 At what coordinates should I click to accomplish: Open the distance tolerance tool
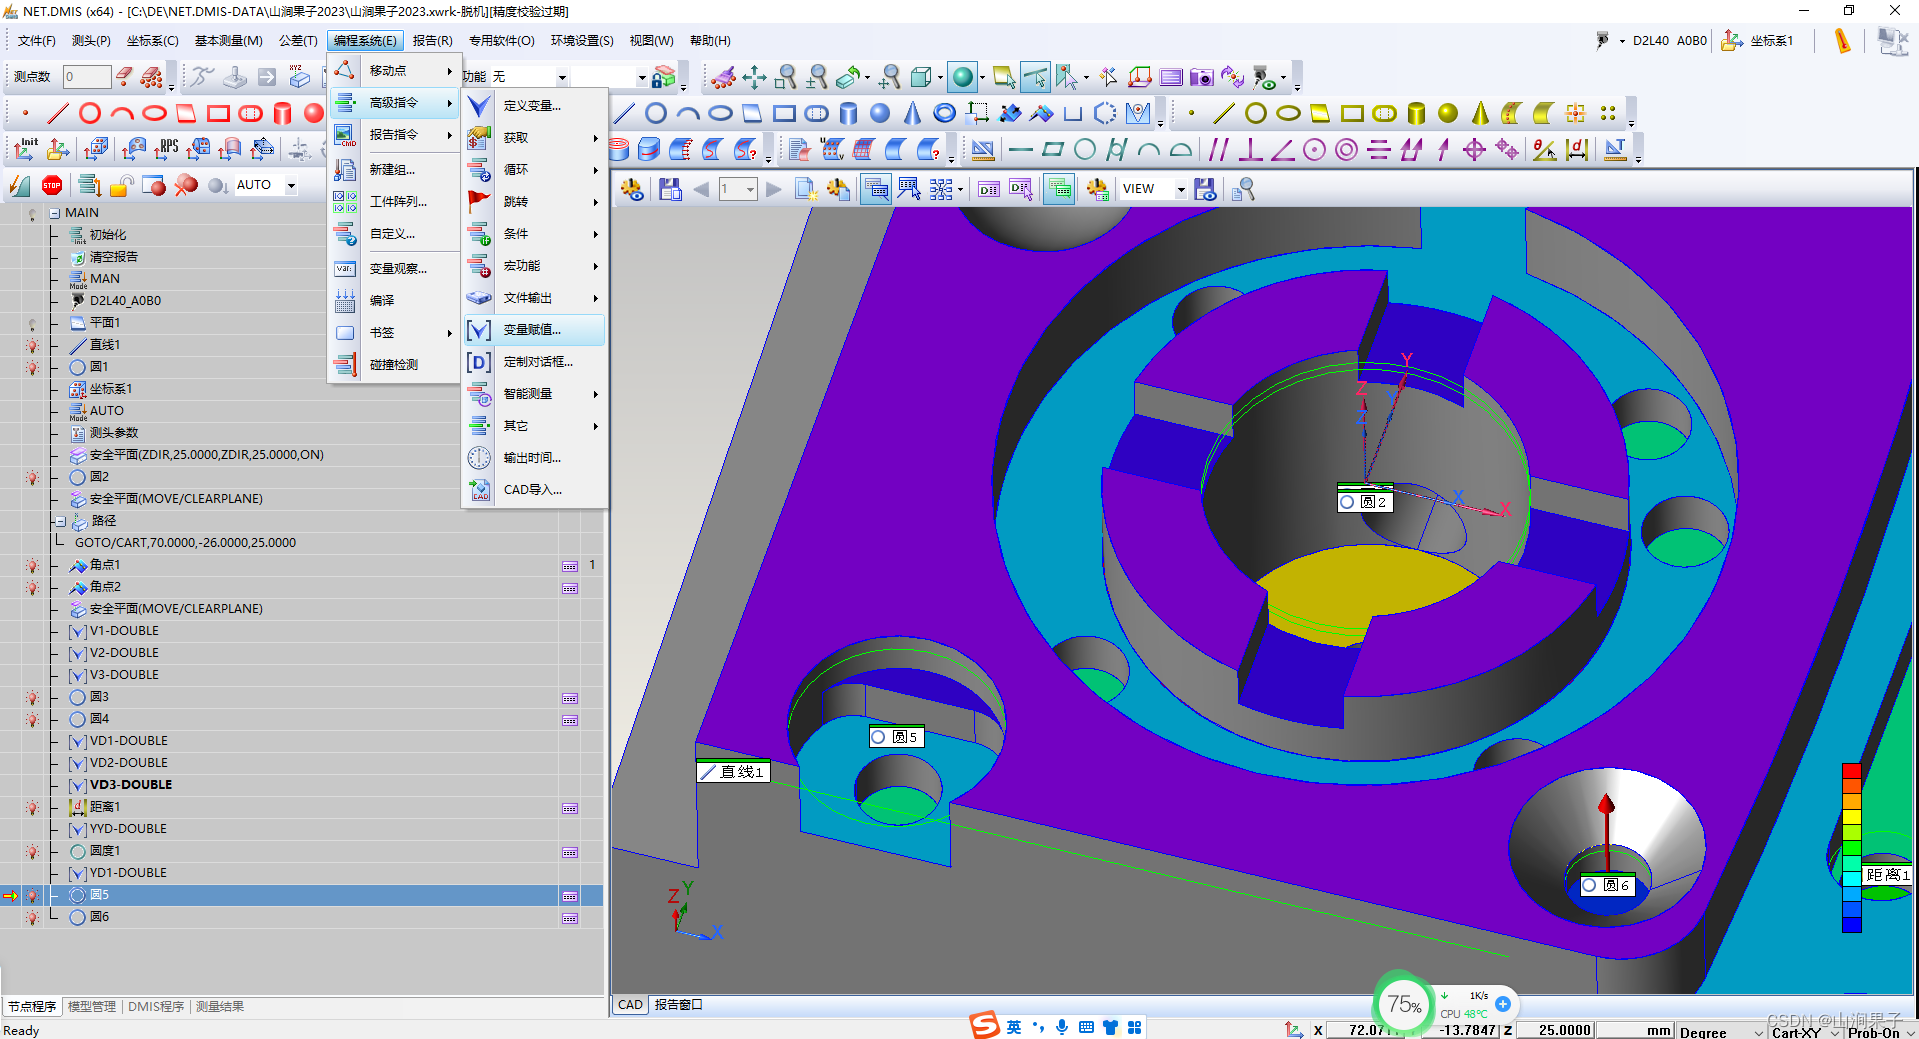click(x=1577, y=149)
